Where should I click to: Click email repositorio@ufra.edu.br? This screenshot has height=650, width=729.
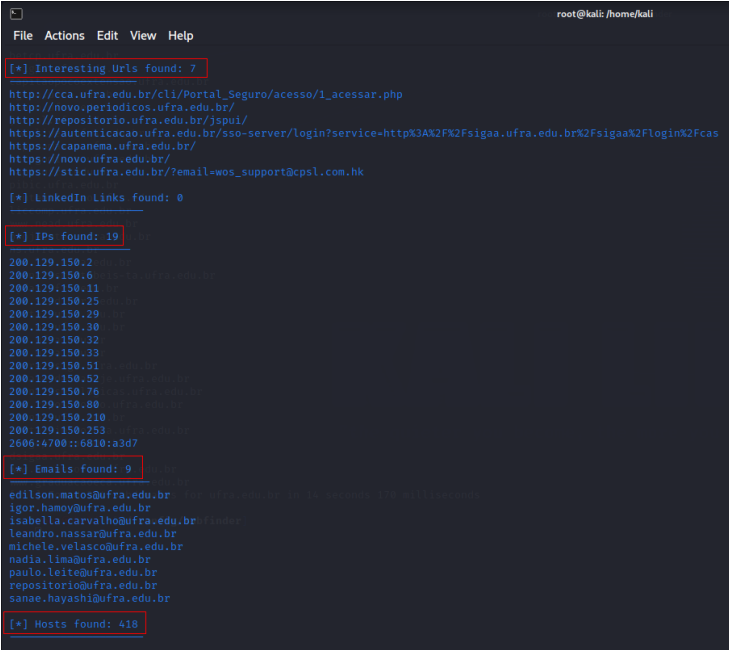click(x=83, y=585)
